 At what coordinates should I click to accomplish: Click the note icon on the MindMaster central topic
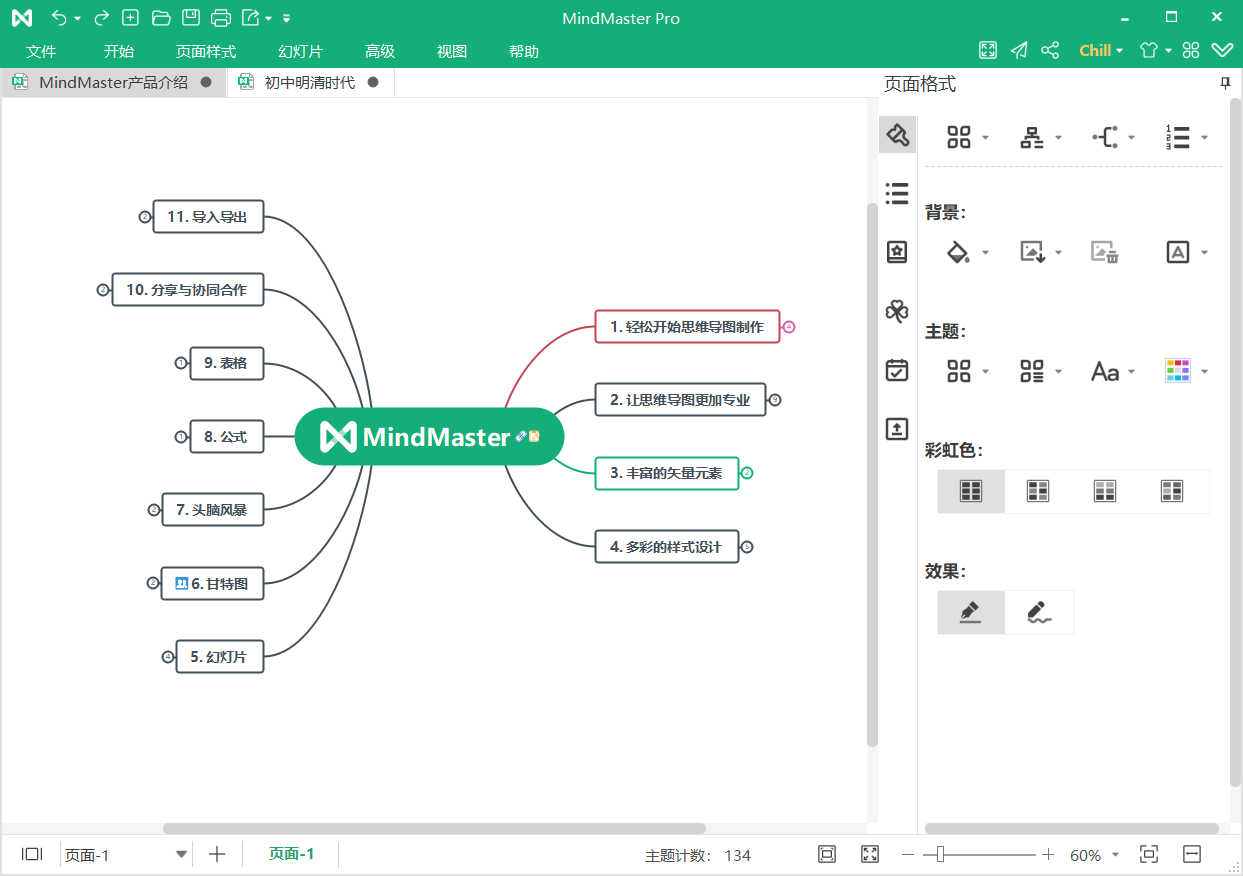pyautogui.click(x=535, y=436)
